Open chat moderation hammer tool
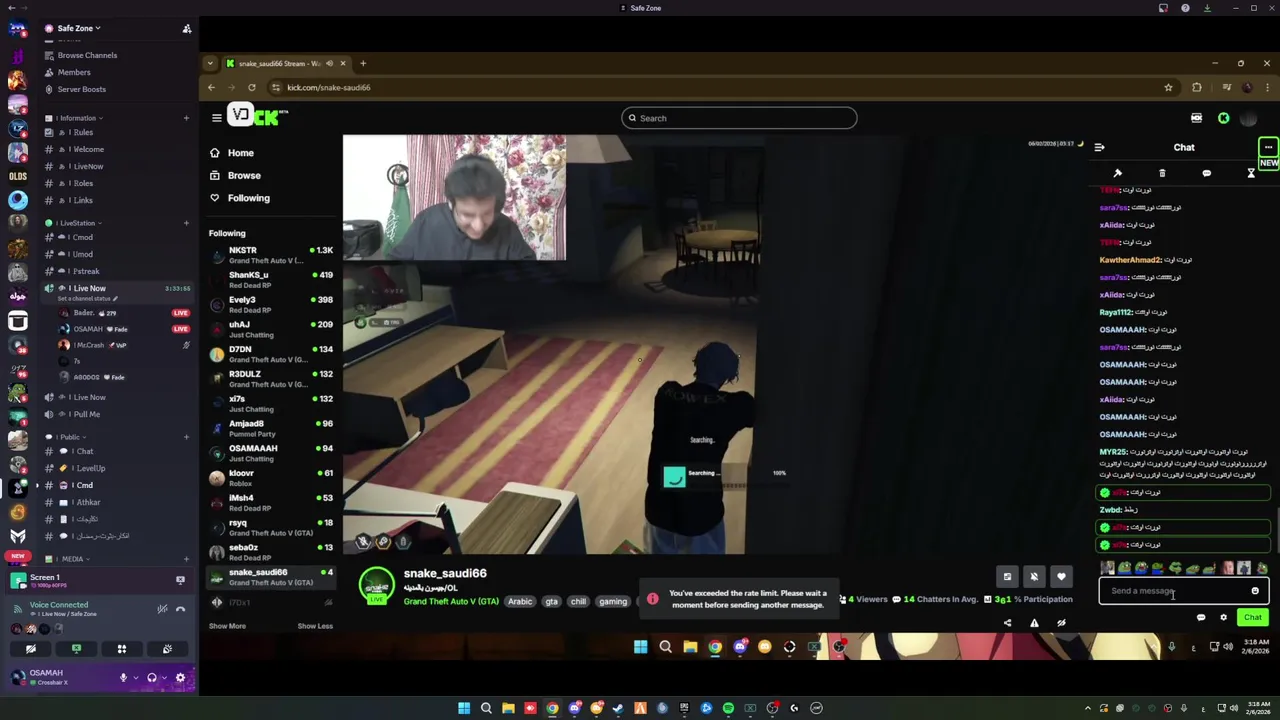Viewport: 1280px width, 720px height. (x=1117, y=173)
